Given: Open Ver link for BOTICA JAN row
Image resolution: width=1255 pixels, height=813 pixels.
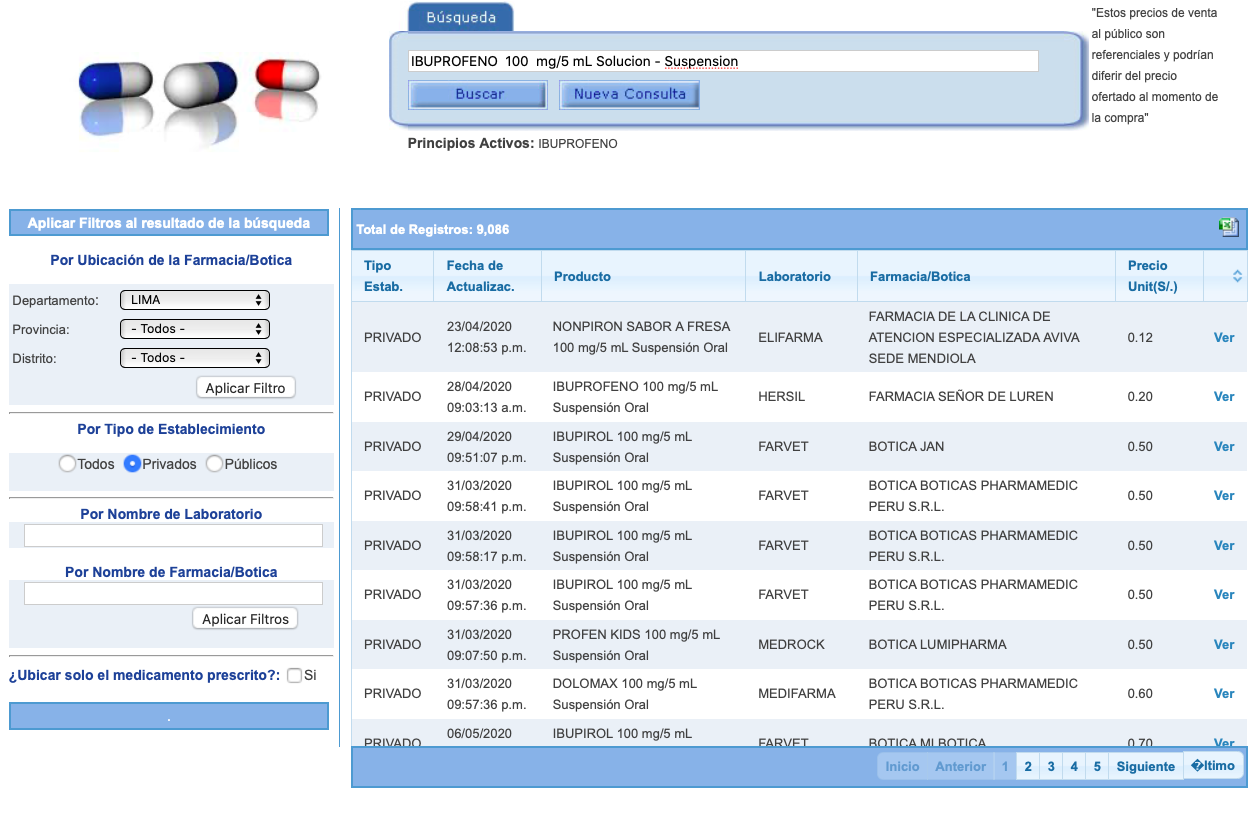Looking at the screenshot, I should [x=1224, y=447].
